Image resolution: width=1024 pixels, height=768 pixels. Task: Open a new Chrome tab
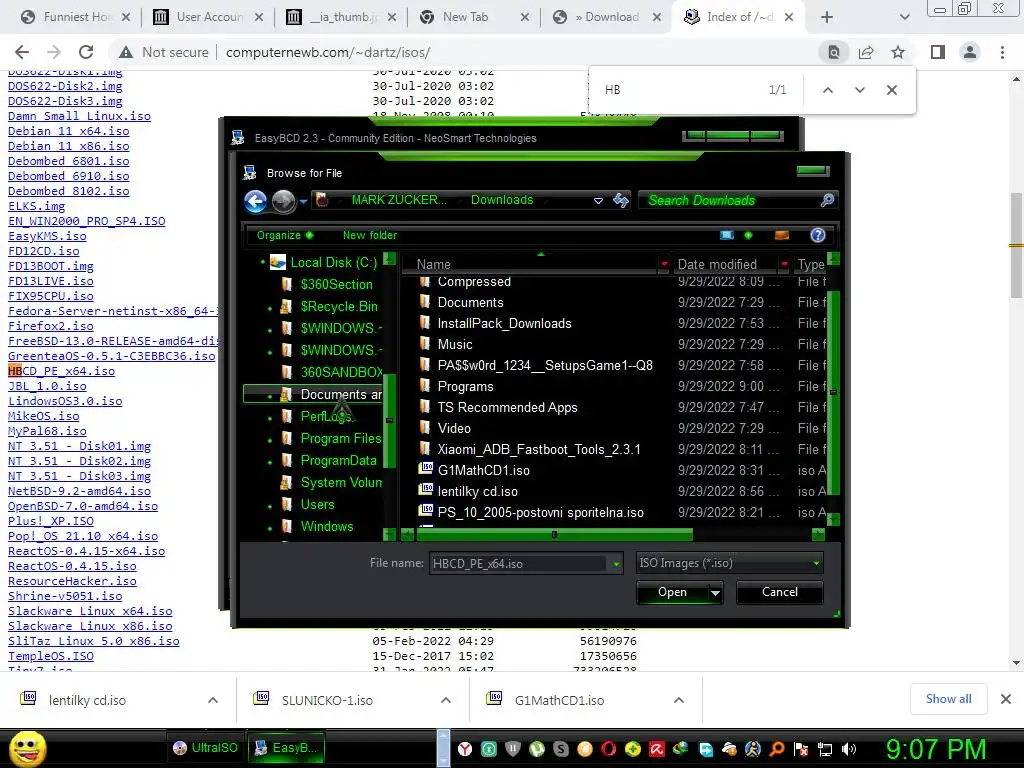(827, 17)
